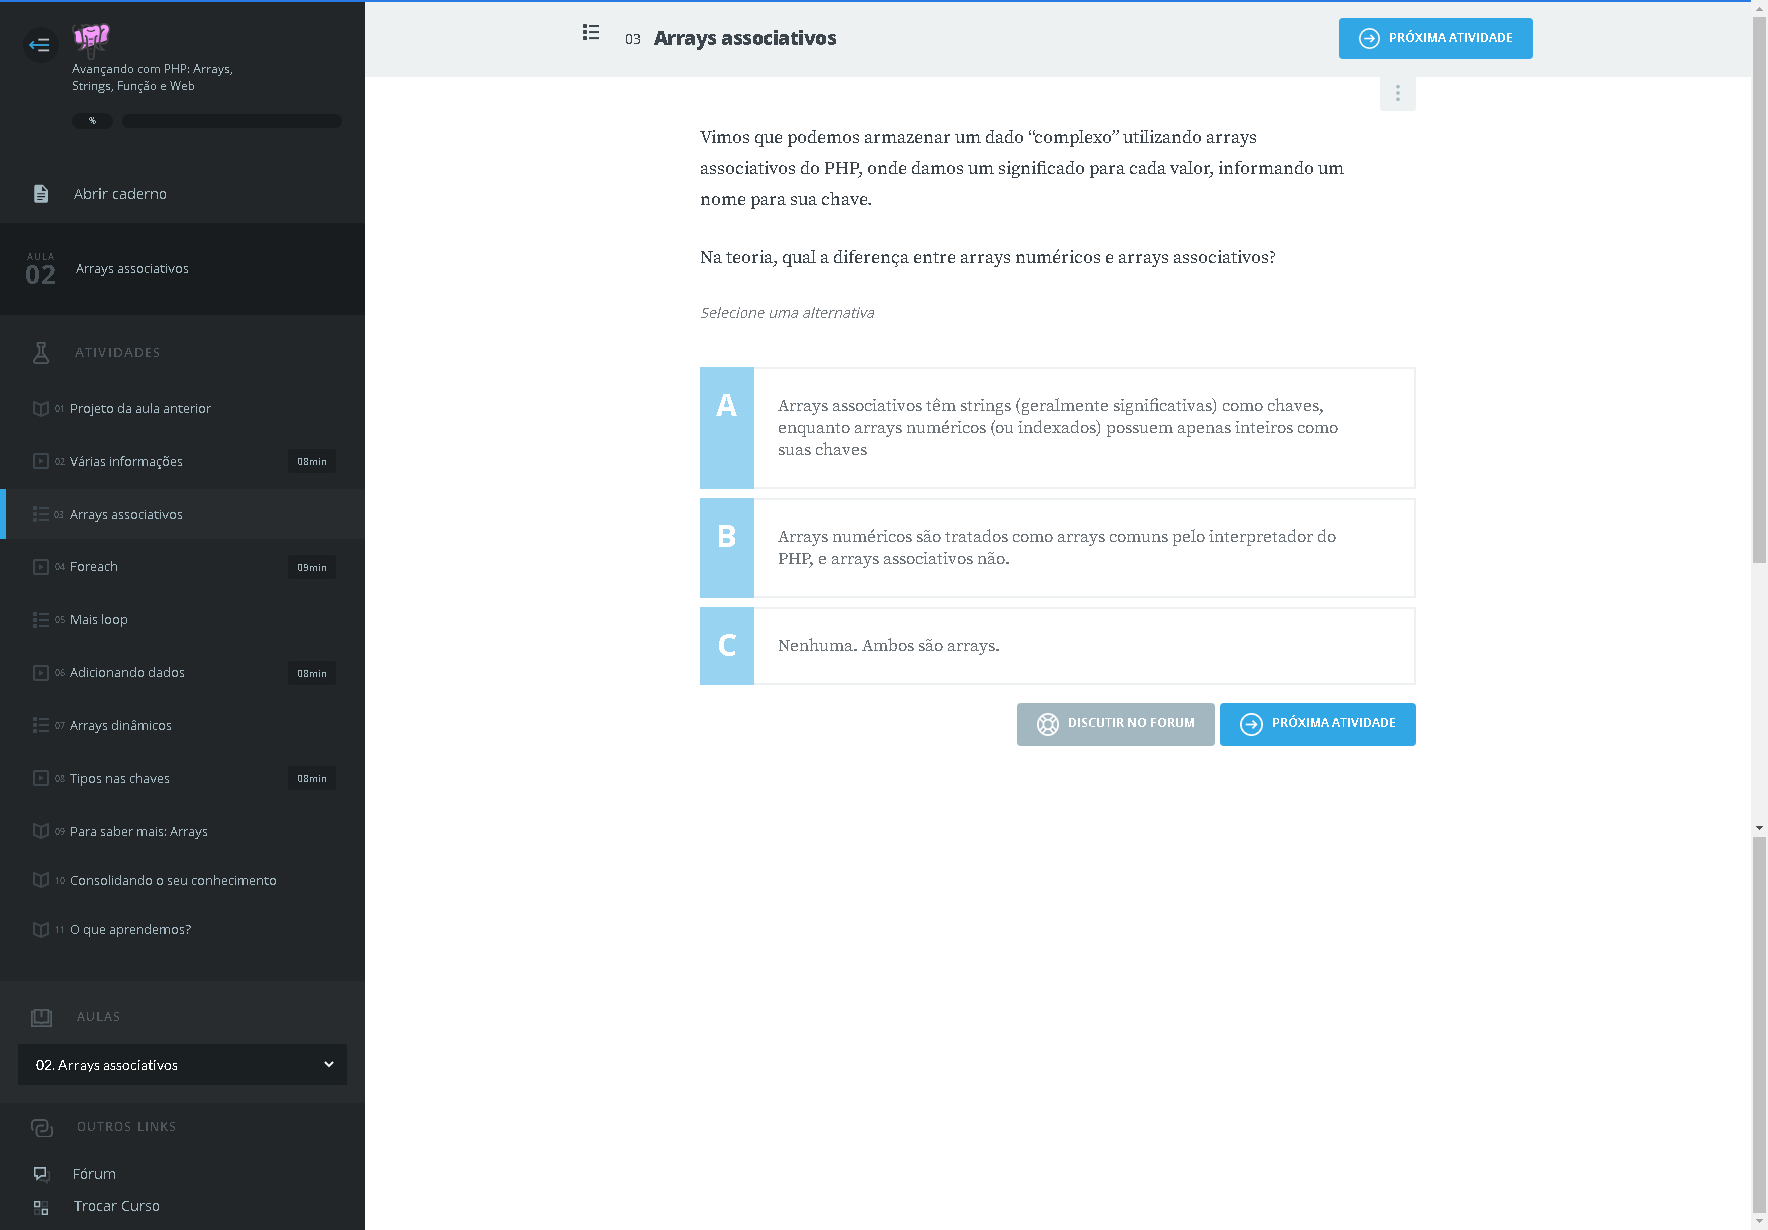Click the video icon beside Foreach
Viewport: 1768px width, 1230px height.
pyautogui.click(x=41, y=567)
